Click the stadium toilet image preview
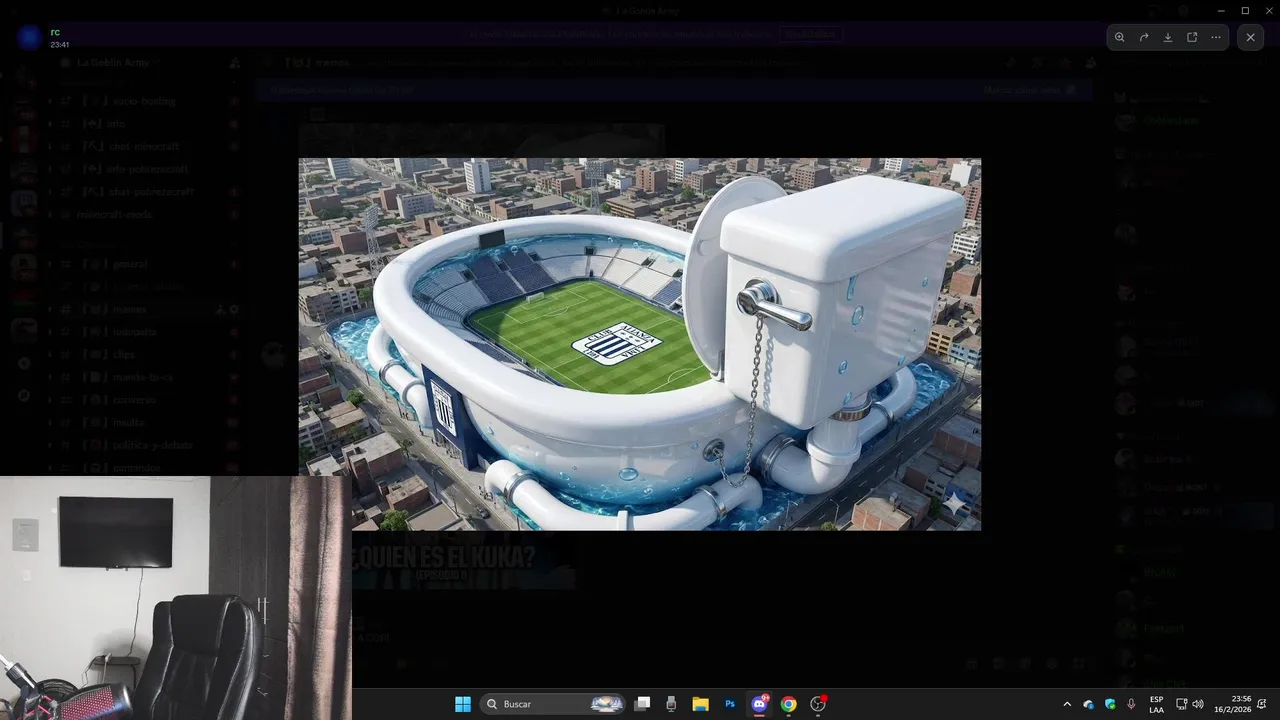The image size is (1280, 720). coord(639,344)
